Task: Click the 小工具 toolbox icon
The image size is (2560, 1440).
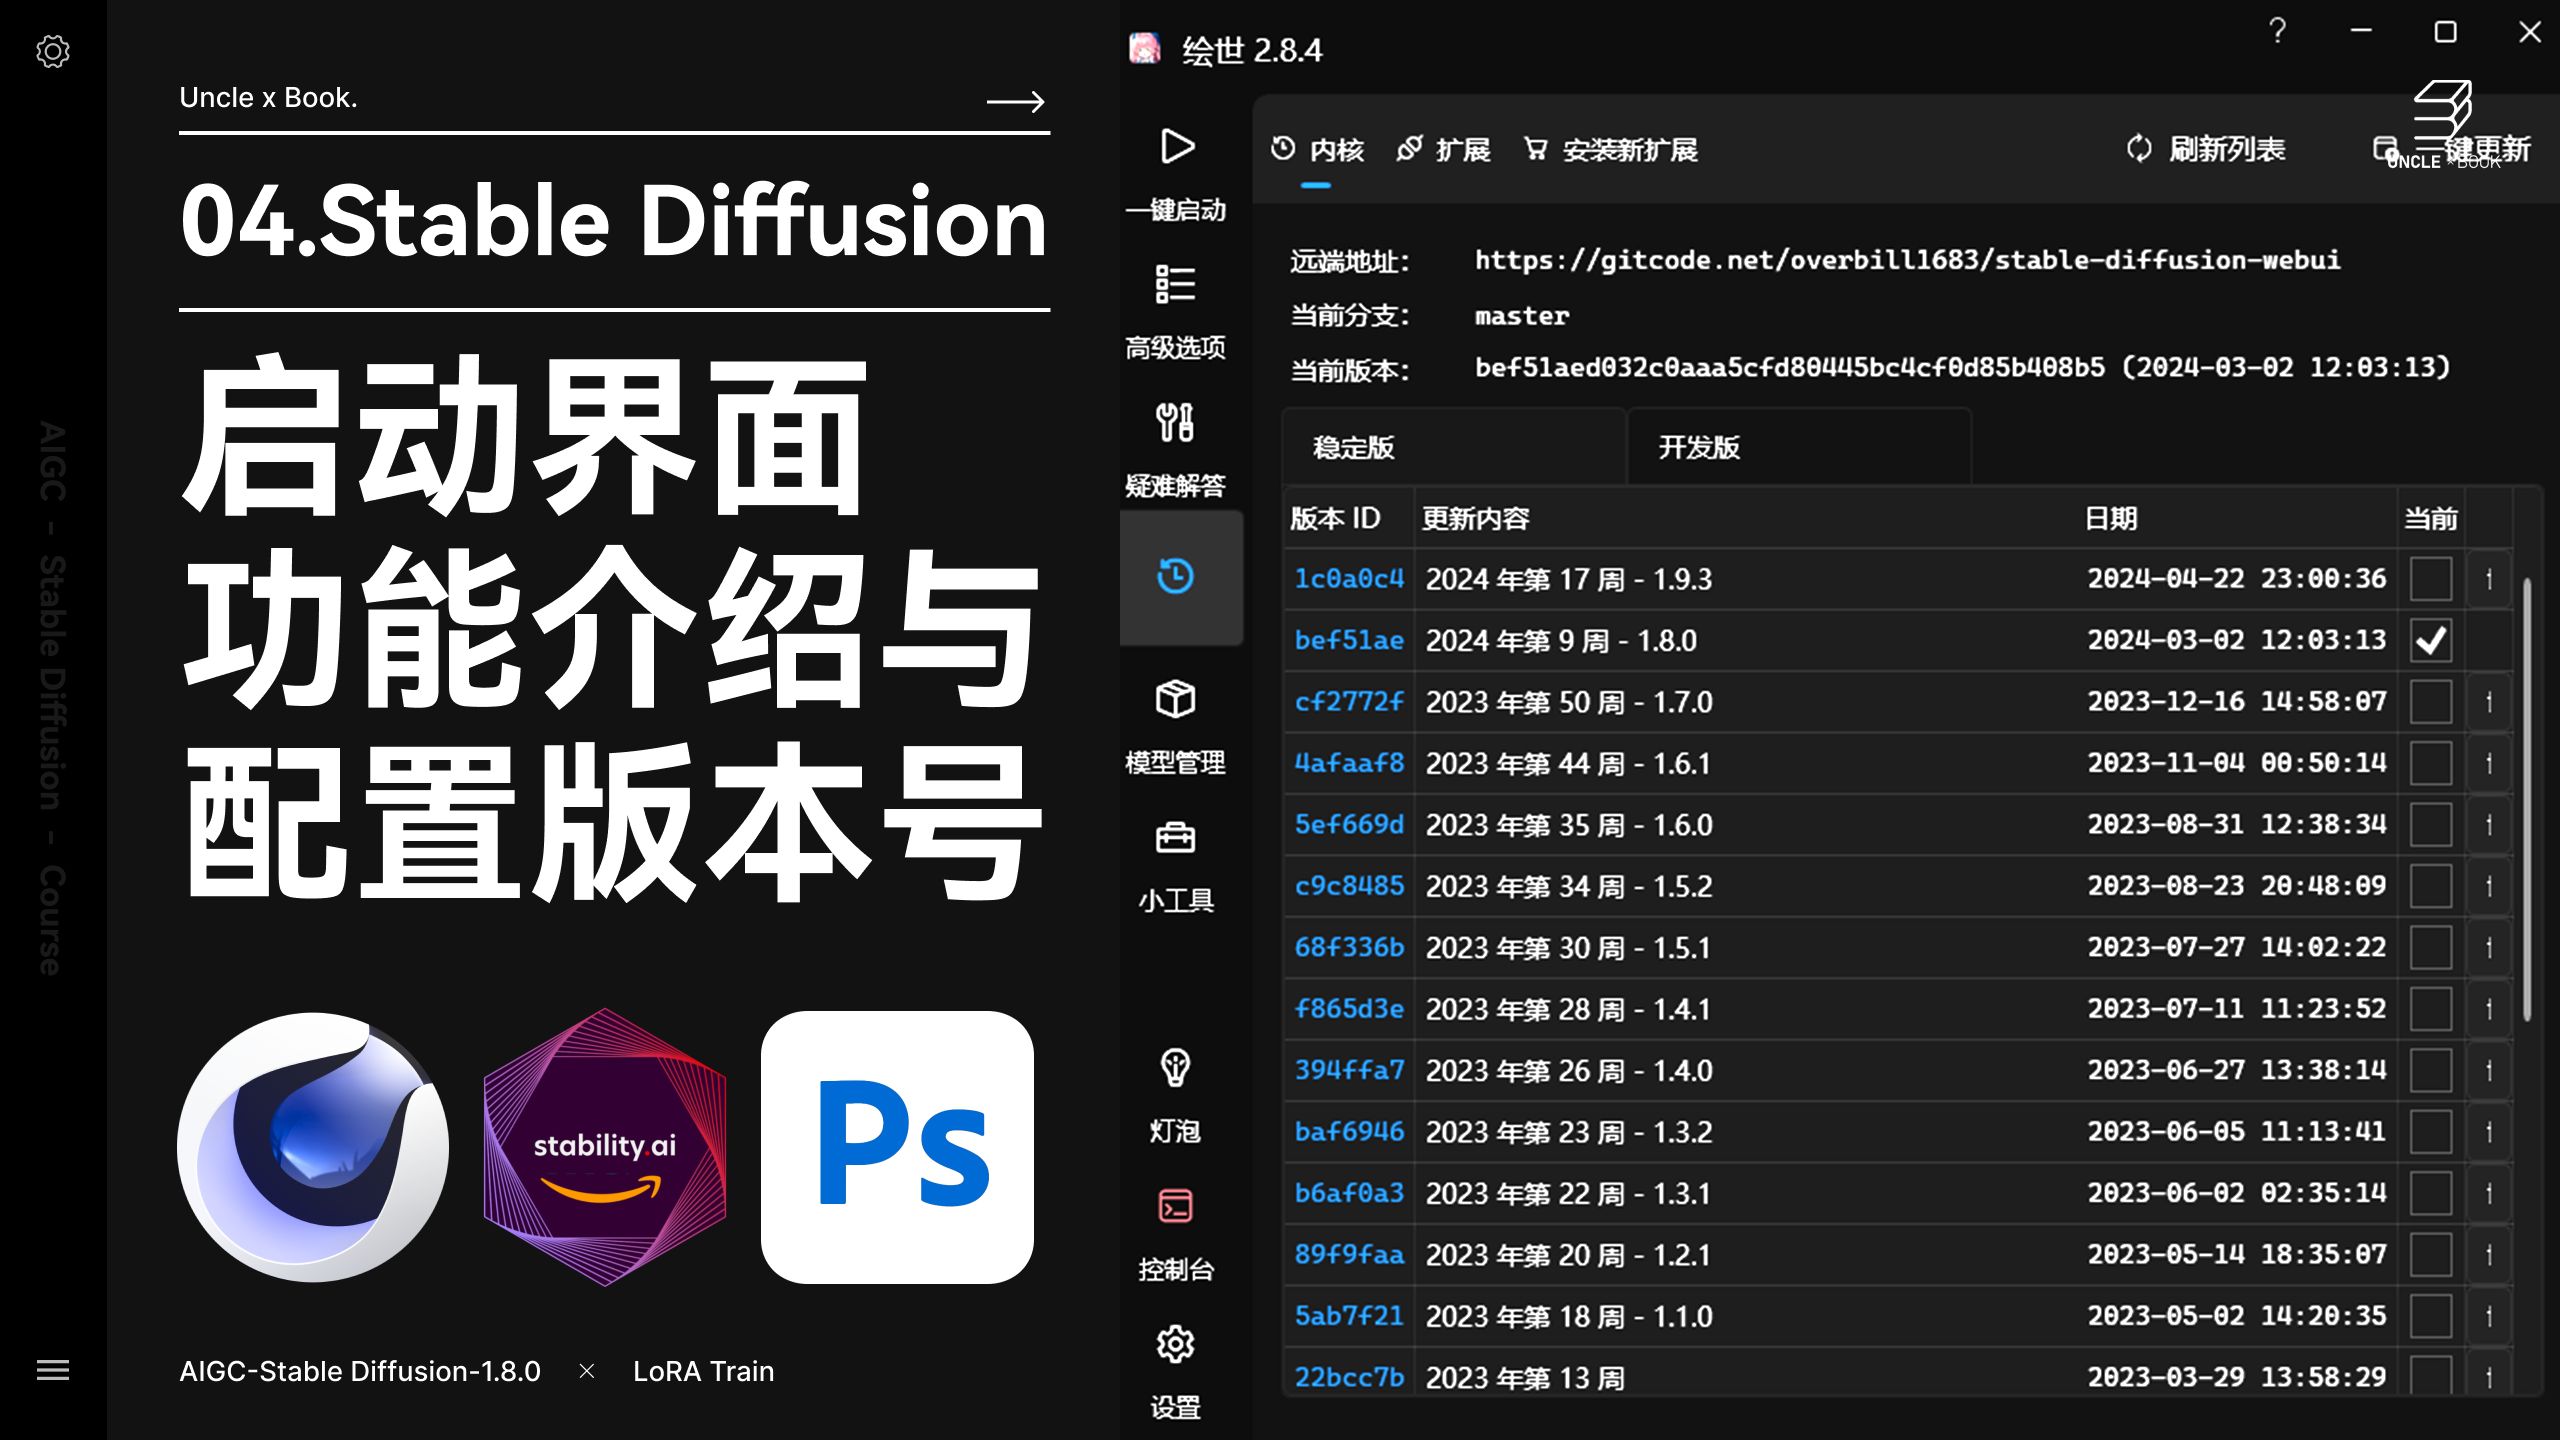Action: pos(1176,838)
